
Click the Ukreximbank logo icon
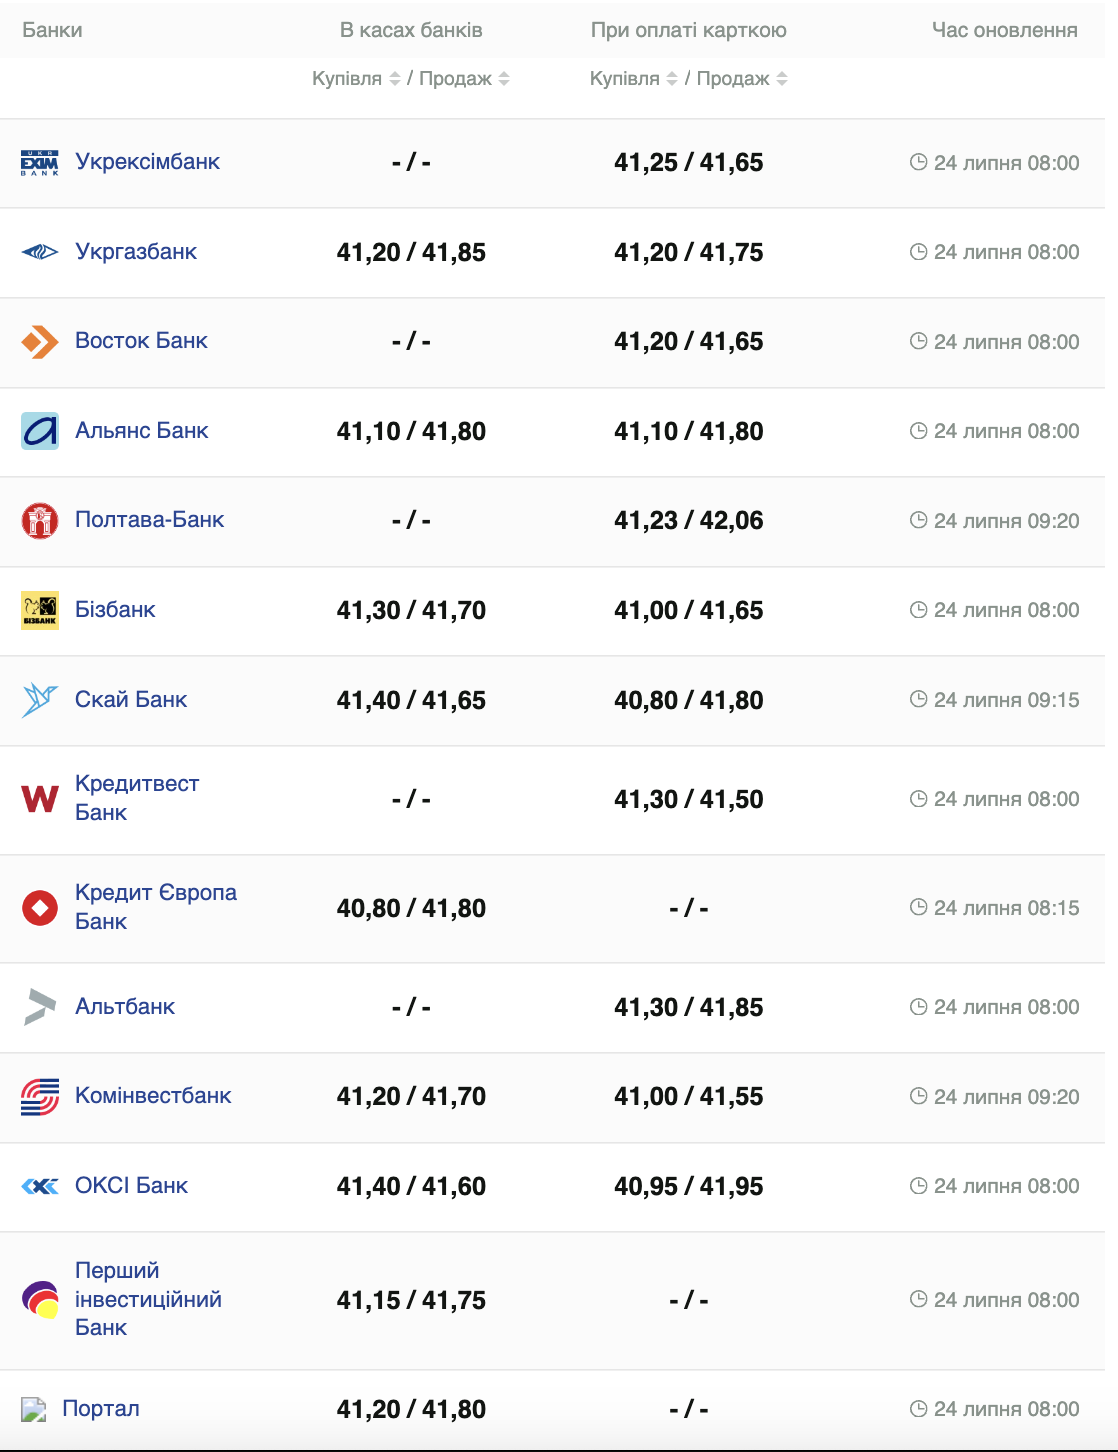coord(40,163)
